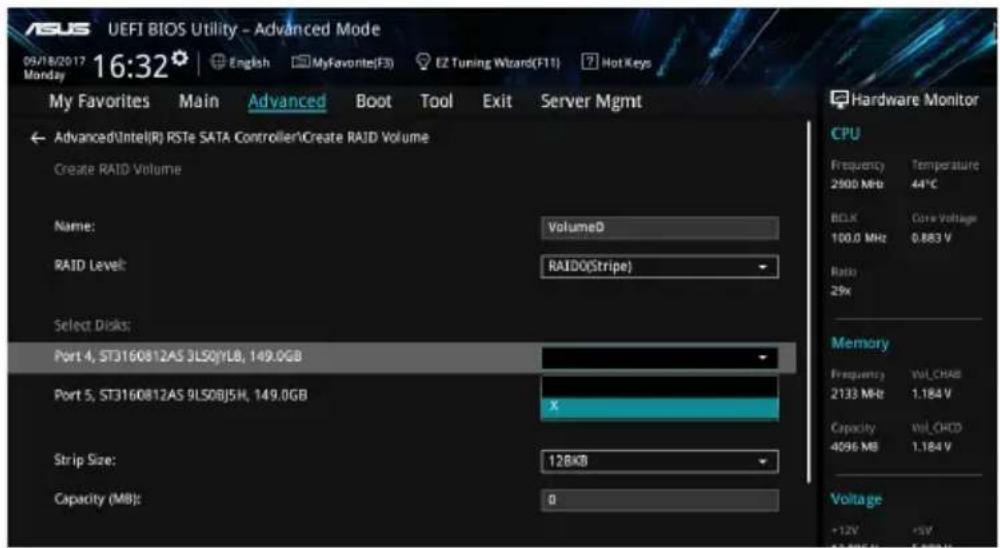The image size is (1000, 548).
Task: Click the Capacity (MB) input field
Action: point(659,500)
